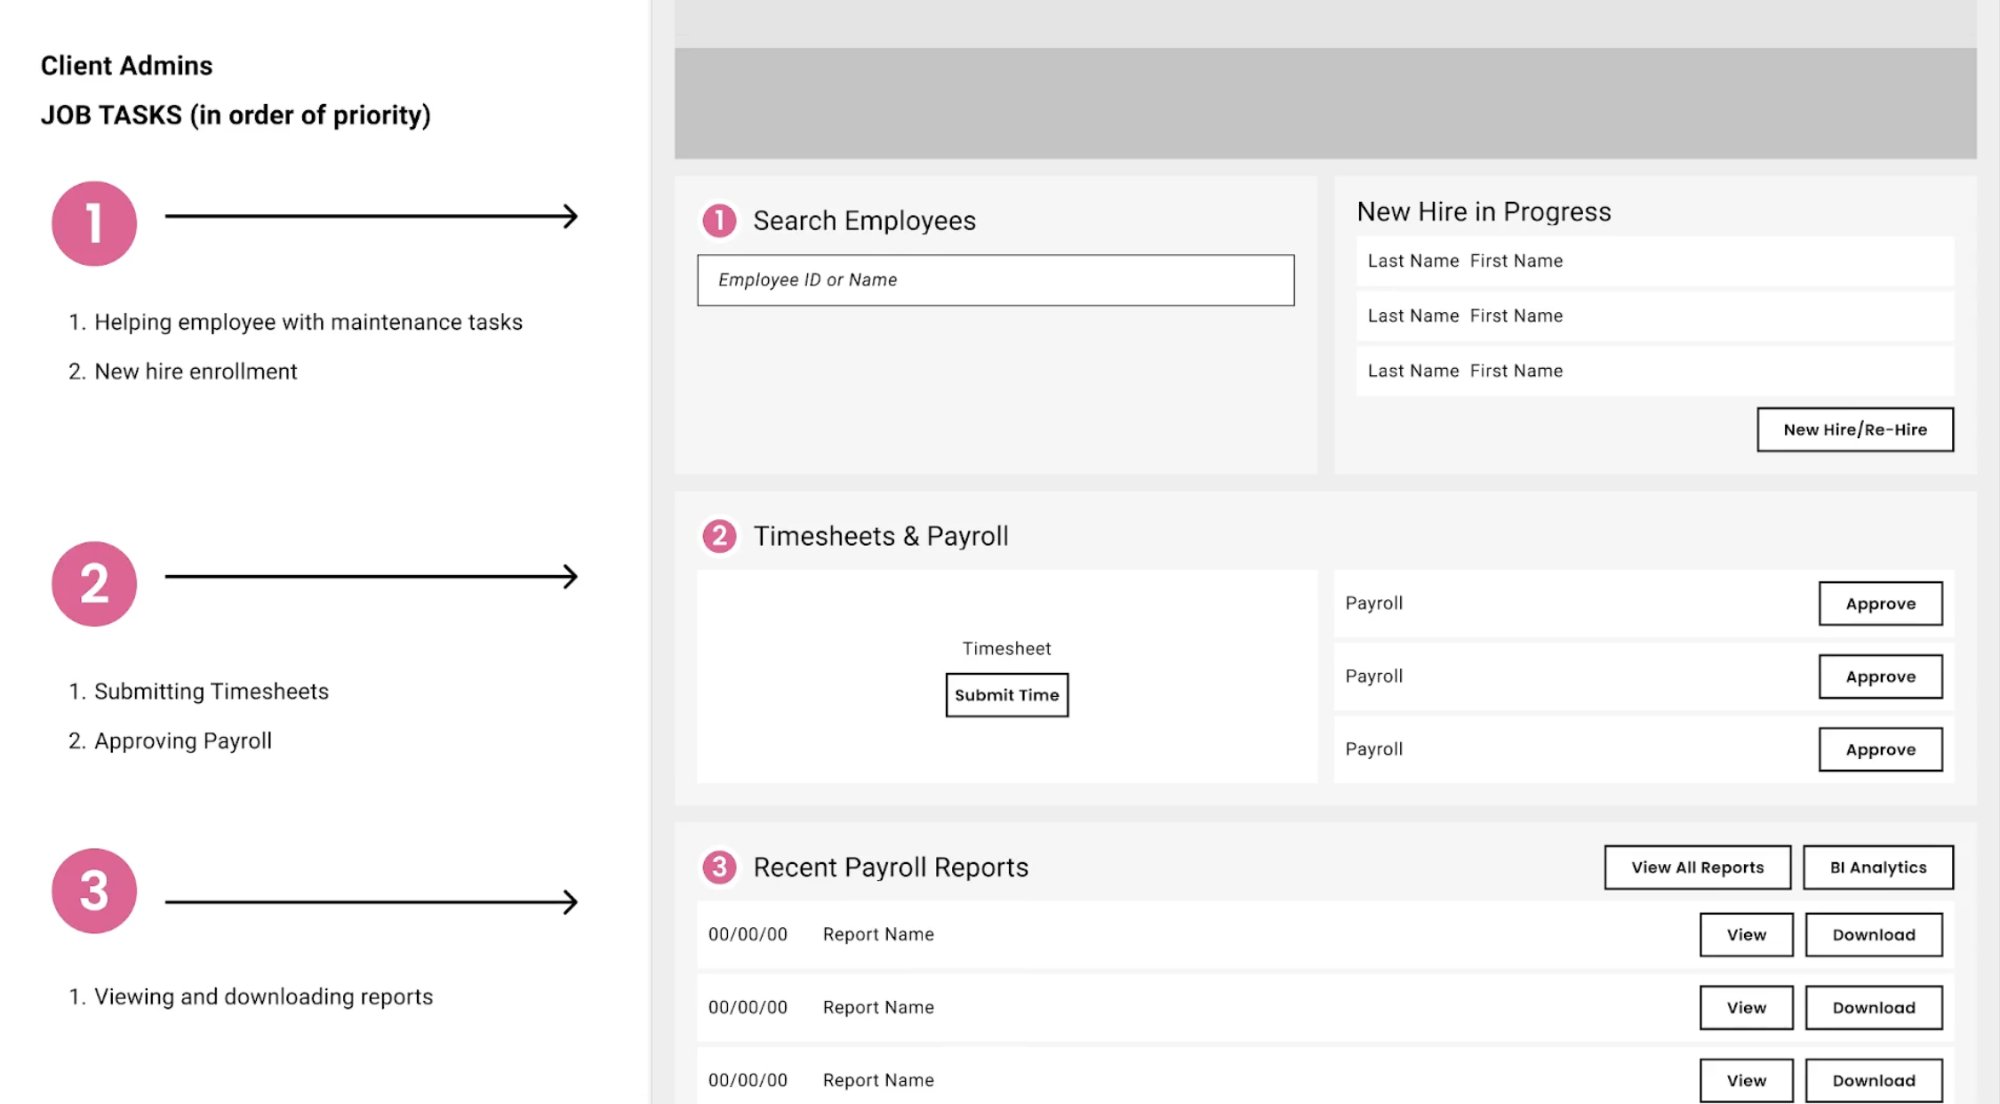The height and width of the screenshot is (1104, 2000).
Task: Click the Timesheets & Payroll section header
Action: [881, 536]
